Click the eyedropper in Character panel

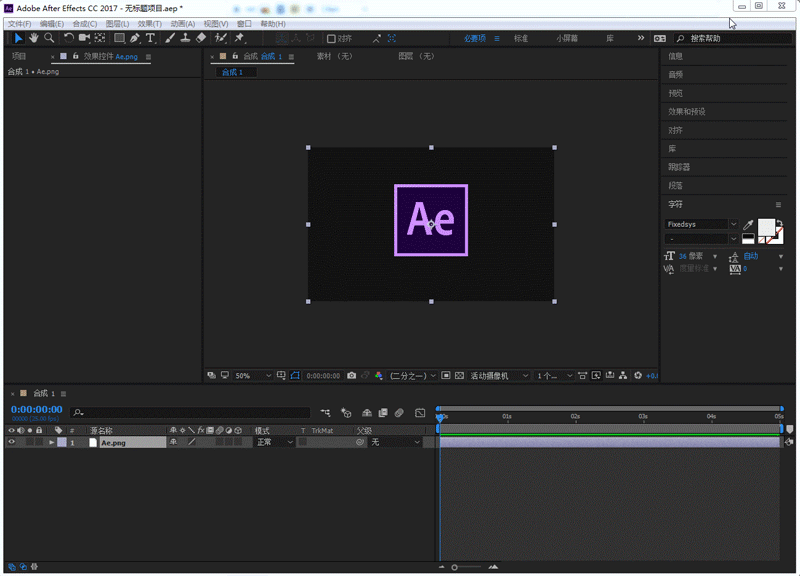click(748, 225)
